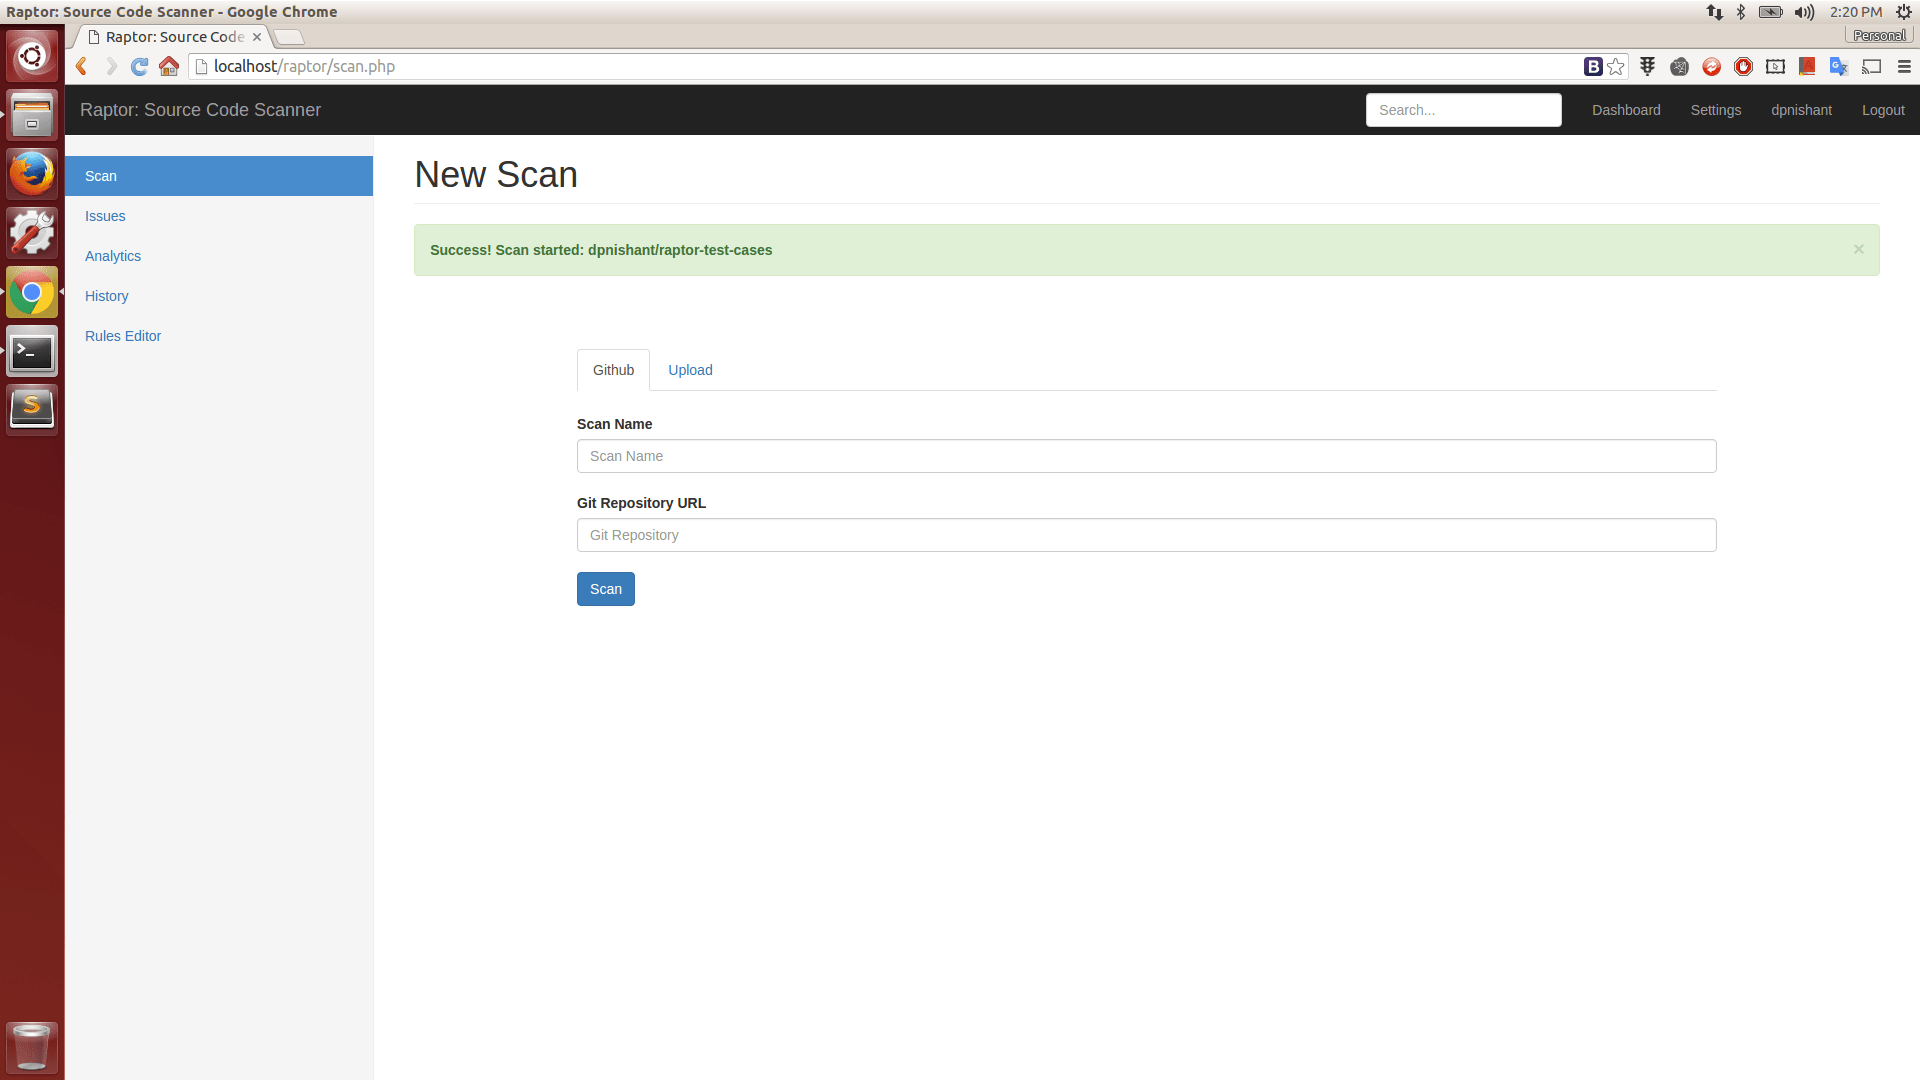Select the Github tab
Screen dimensions: 1920x1080
613,370
